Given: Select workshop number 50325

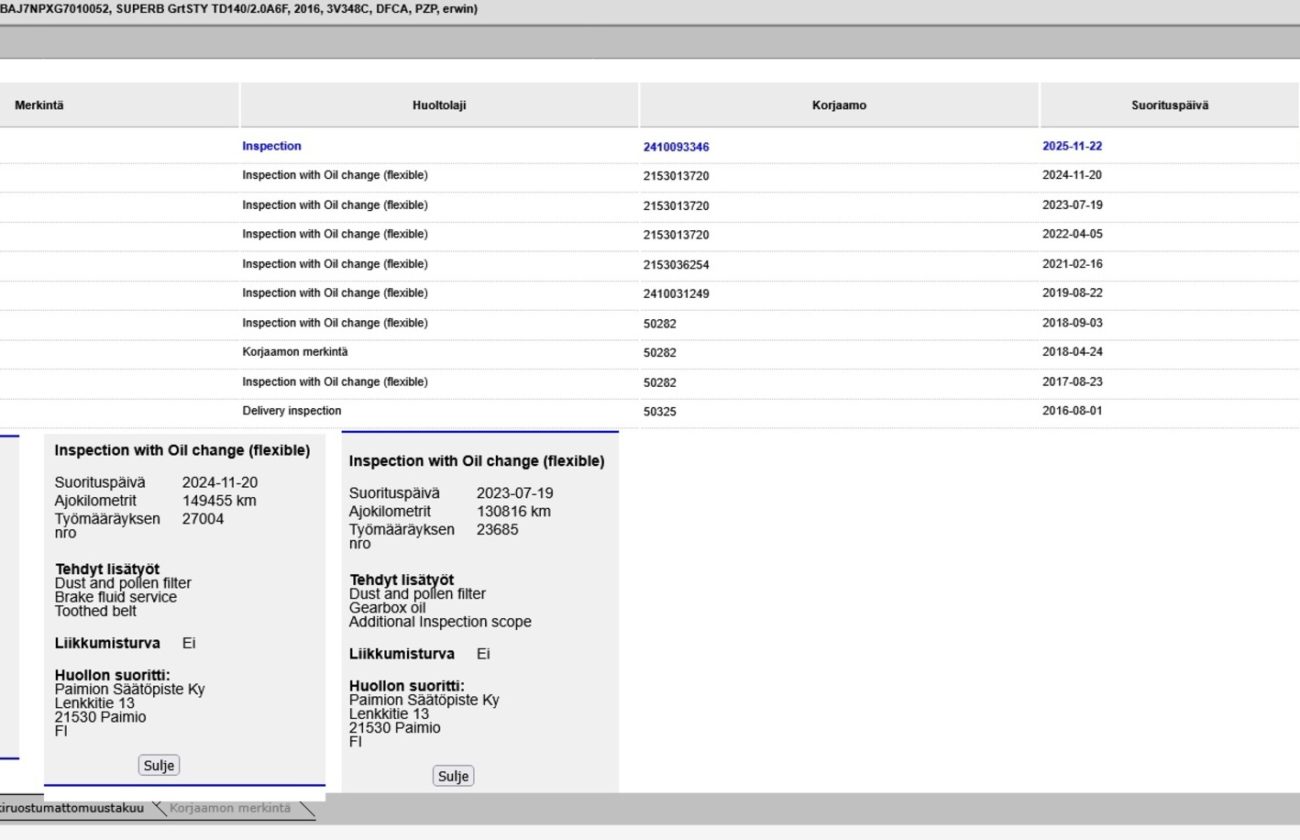Looking at the screenshot, I should click(x=660, y=411).
